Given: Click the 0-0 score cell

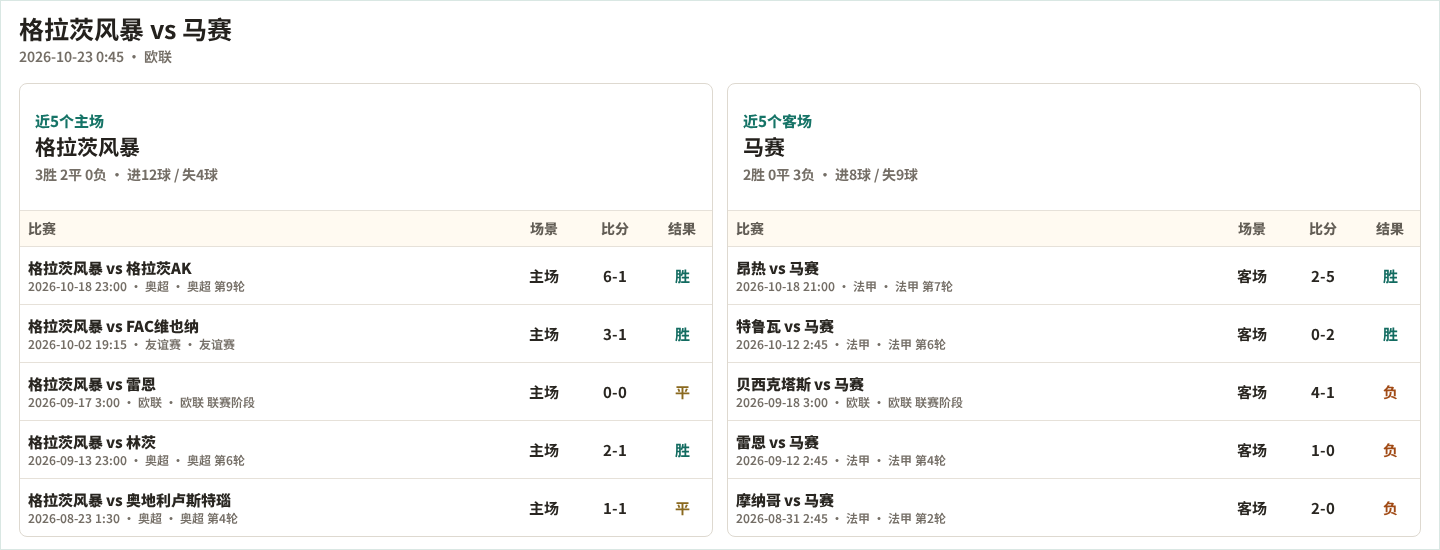Looking at the screenshot, I should click(615, 392).
